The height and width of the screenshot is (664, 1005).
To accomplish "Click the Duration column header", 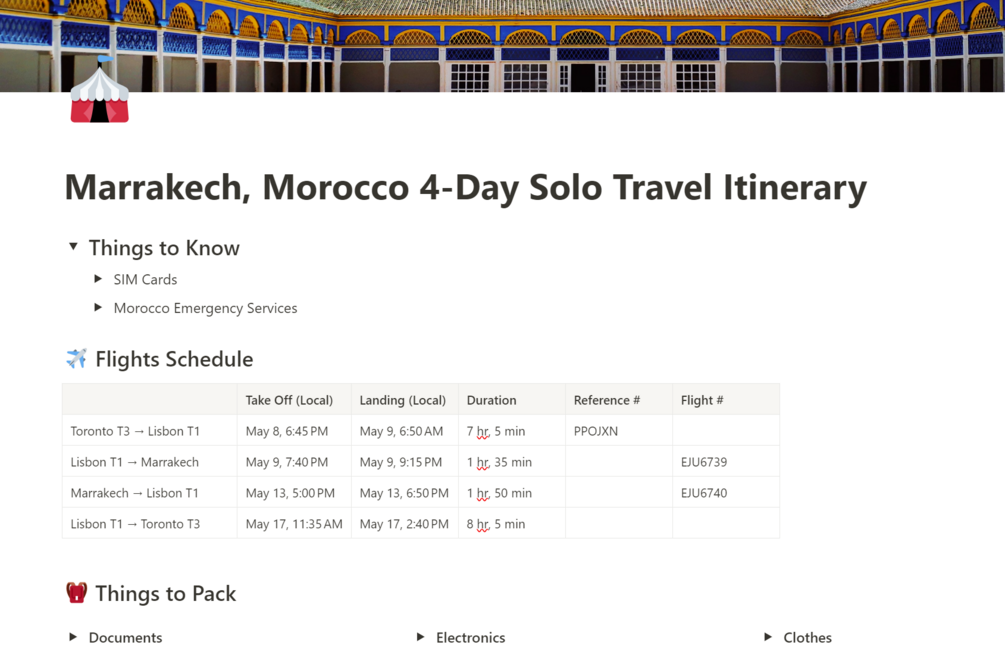I will 491,400.
